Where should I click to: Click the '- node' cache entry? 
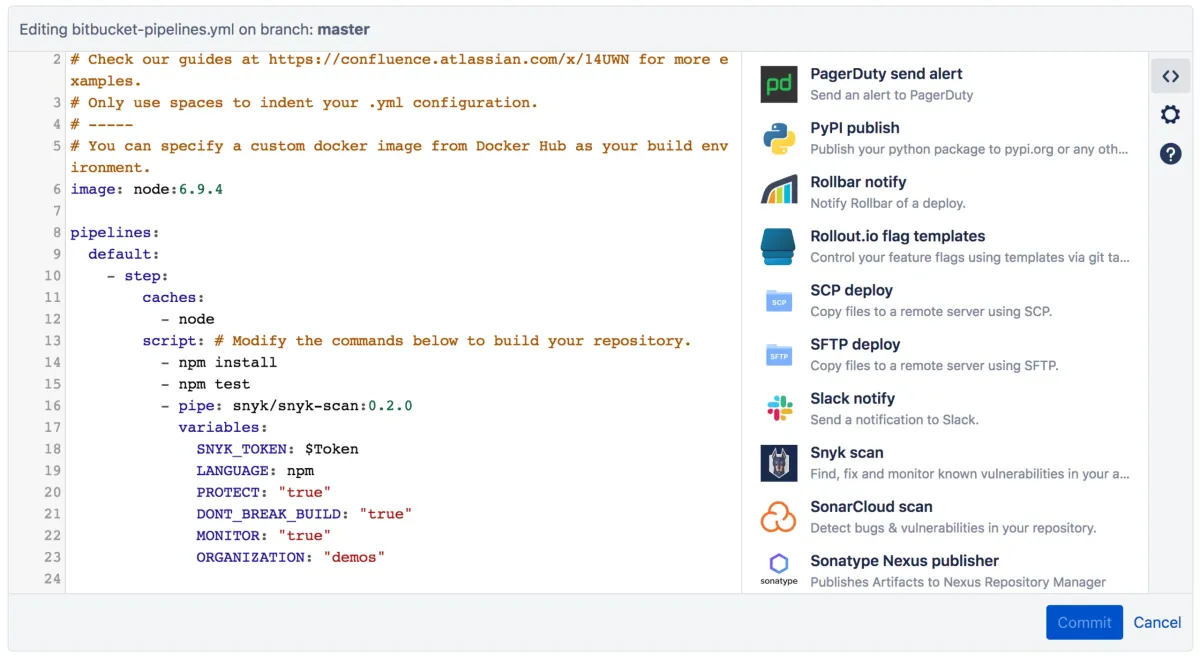pos(187,319)
